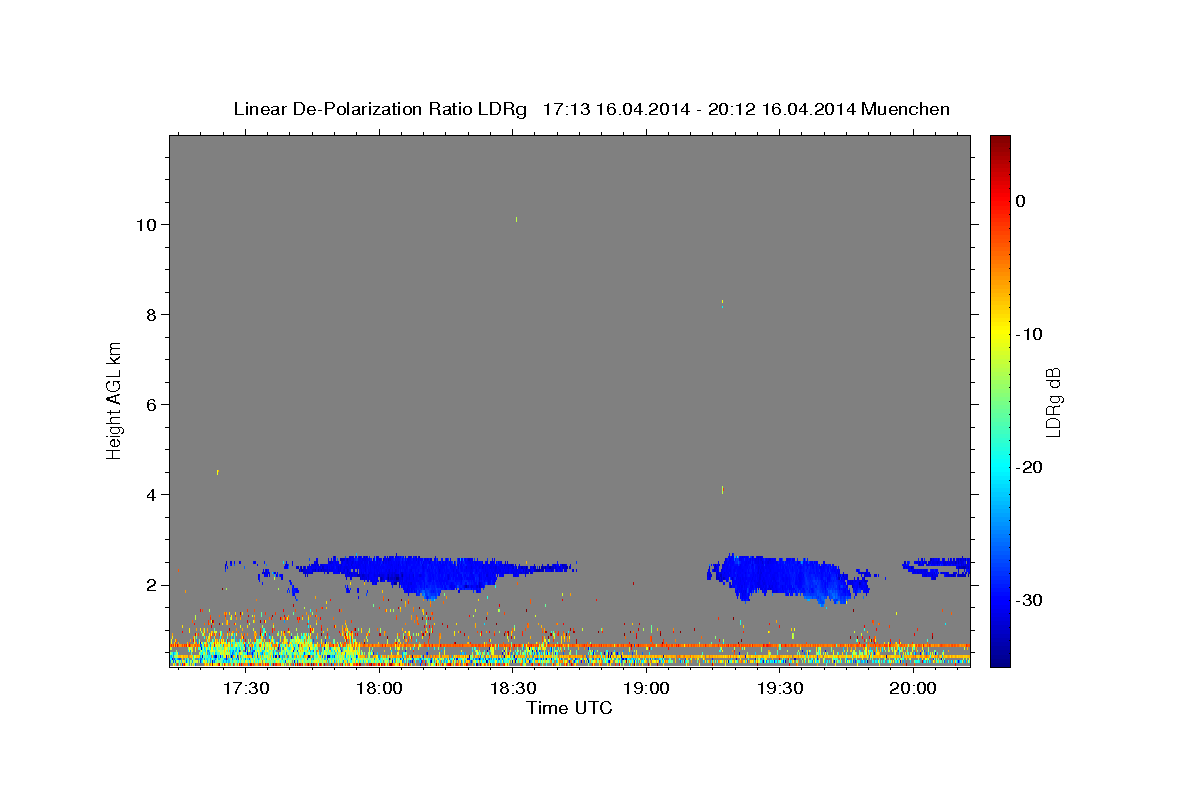
Task: Click the plot title mentioning Muenchen
Action: [x=591, y=109]
